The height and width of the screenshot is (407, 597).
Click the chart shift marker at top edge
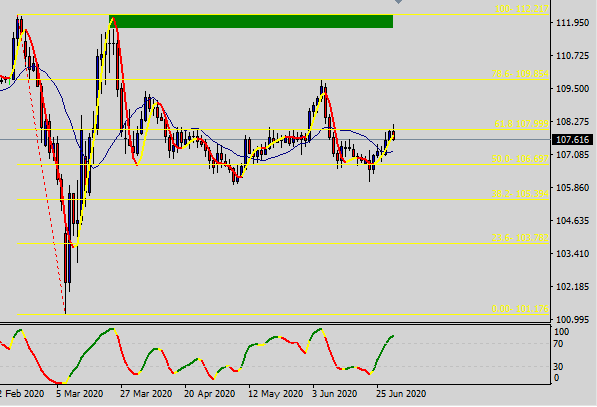point(398,2)
